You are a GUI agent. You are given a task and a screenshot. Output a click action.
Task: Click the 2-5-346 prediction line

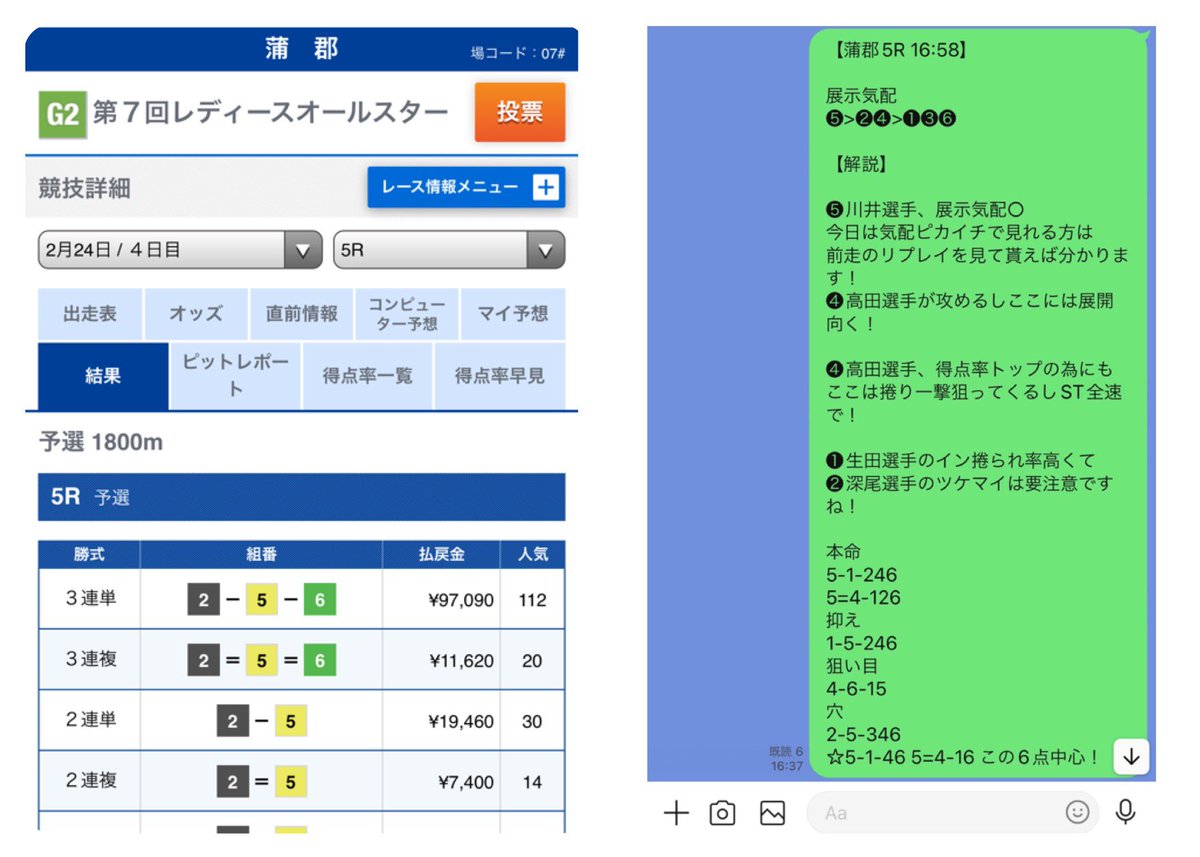click(x=863, y=735)
